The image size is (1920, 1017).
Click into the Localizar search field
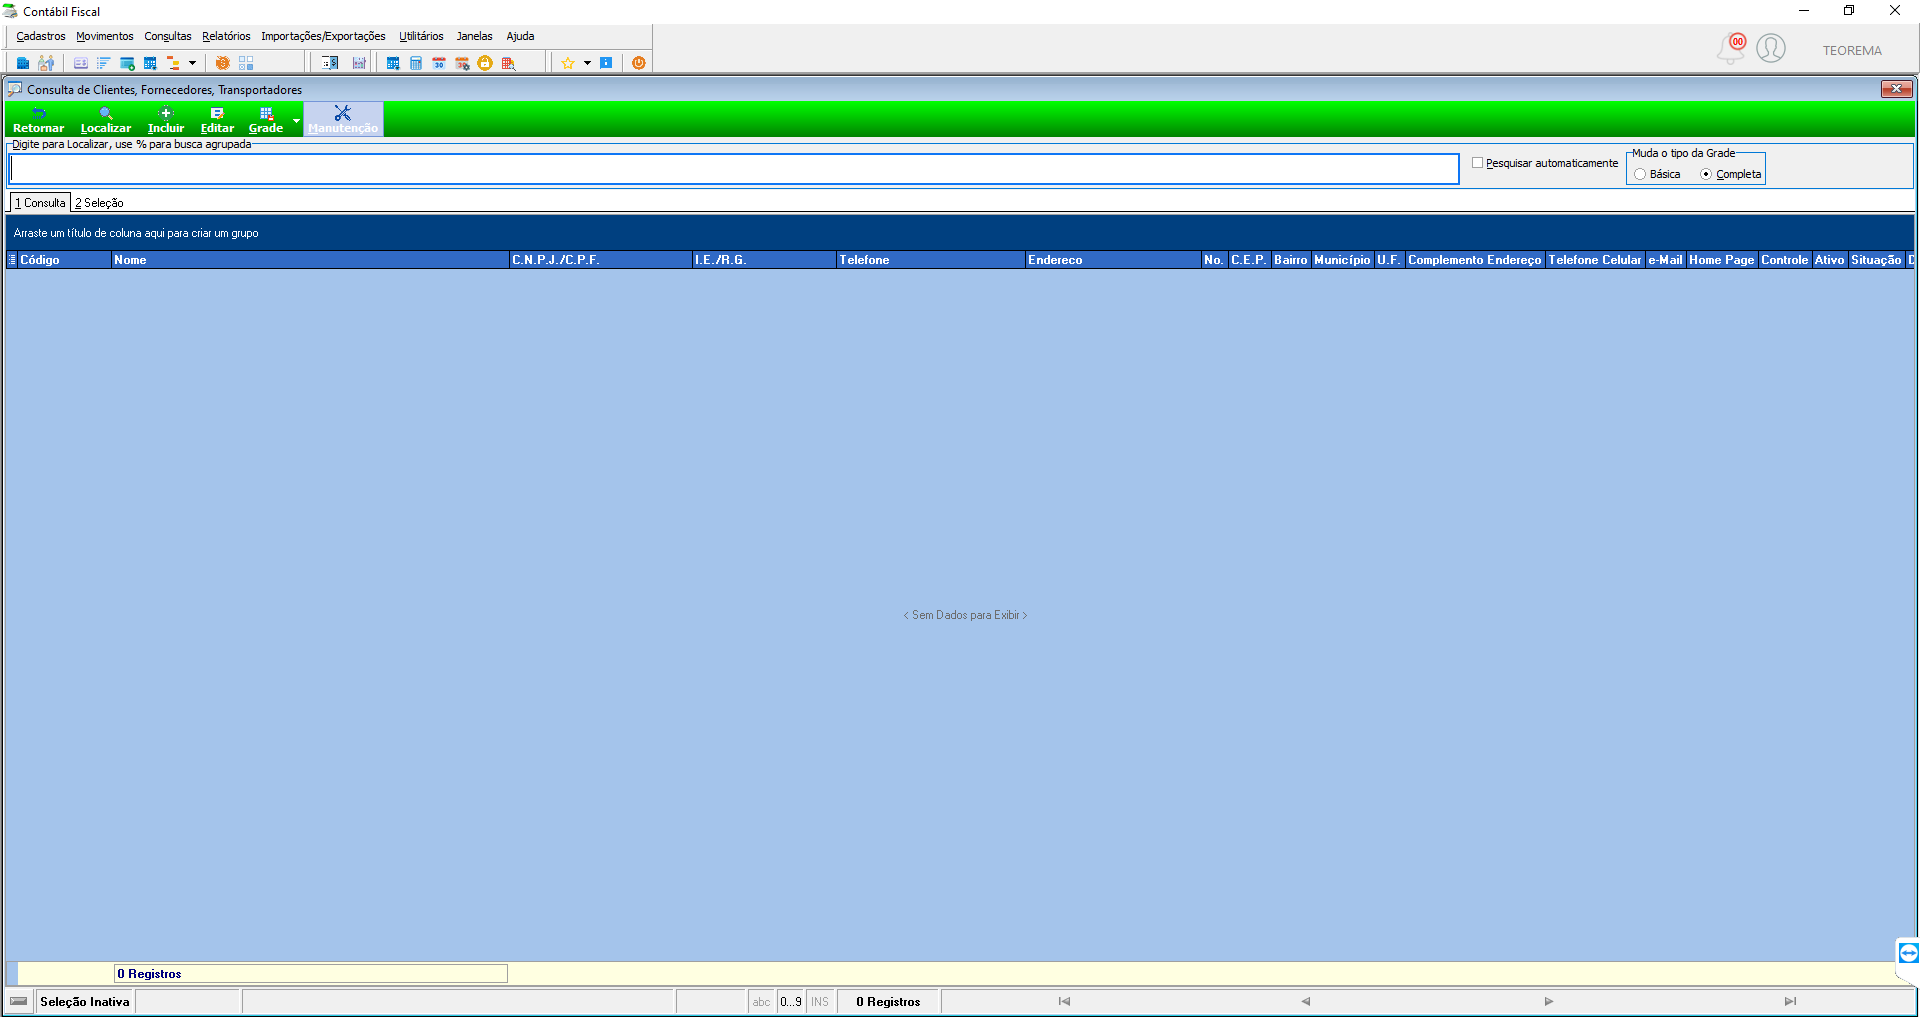pyautogui.click(x=734, y=169)
